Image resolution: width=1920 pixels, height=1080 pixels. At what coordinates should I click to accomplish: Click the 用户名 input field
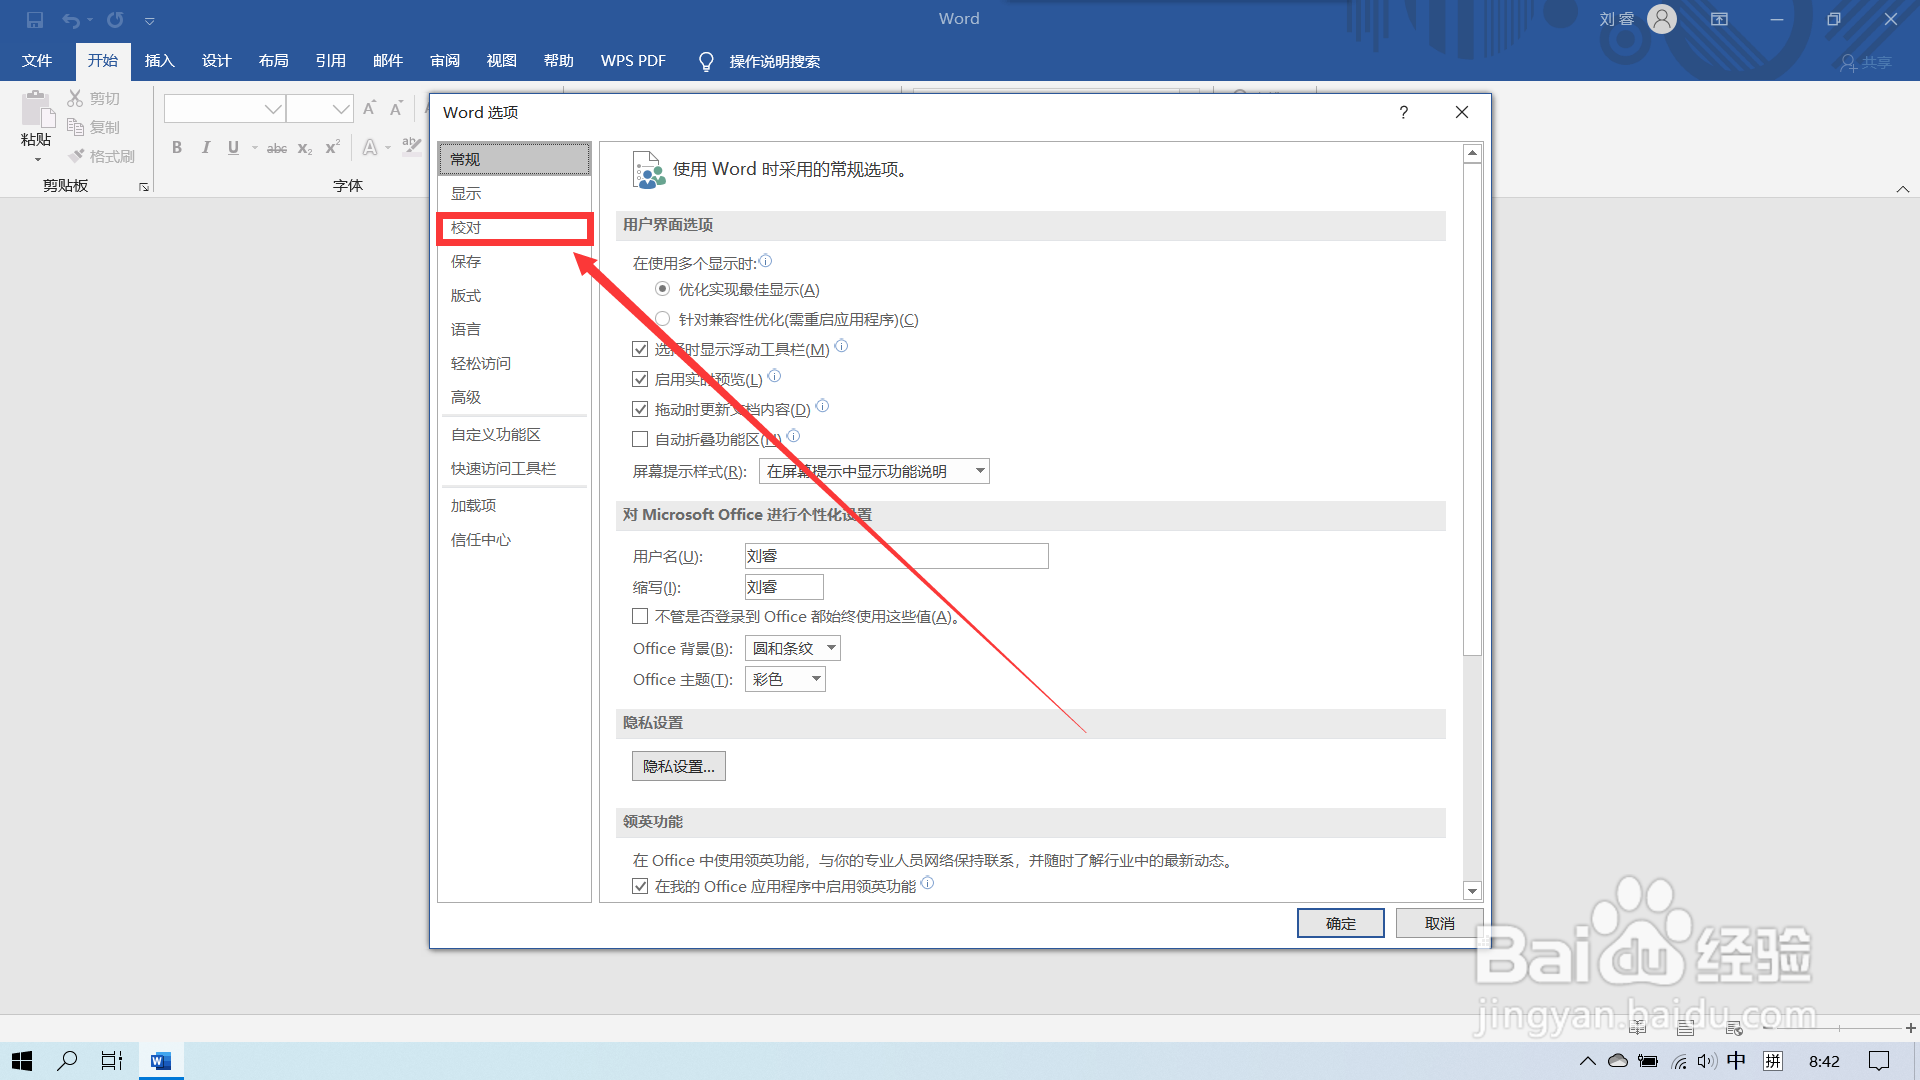[x=896, y=556]
